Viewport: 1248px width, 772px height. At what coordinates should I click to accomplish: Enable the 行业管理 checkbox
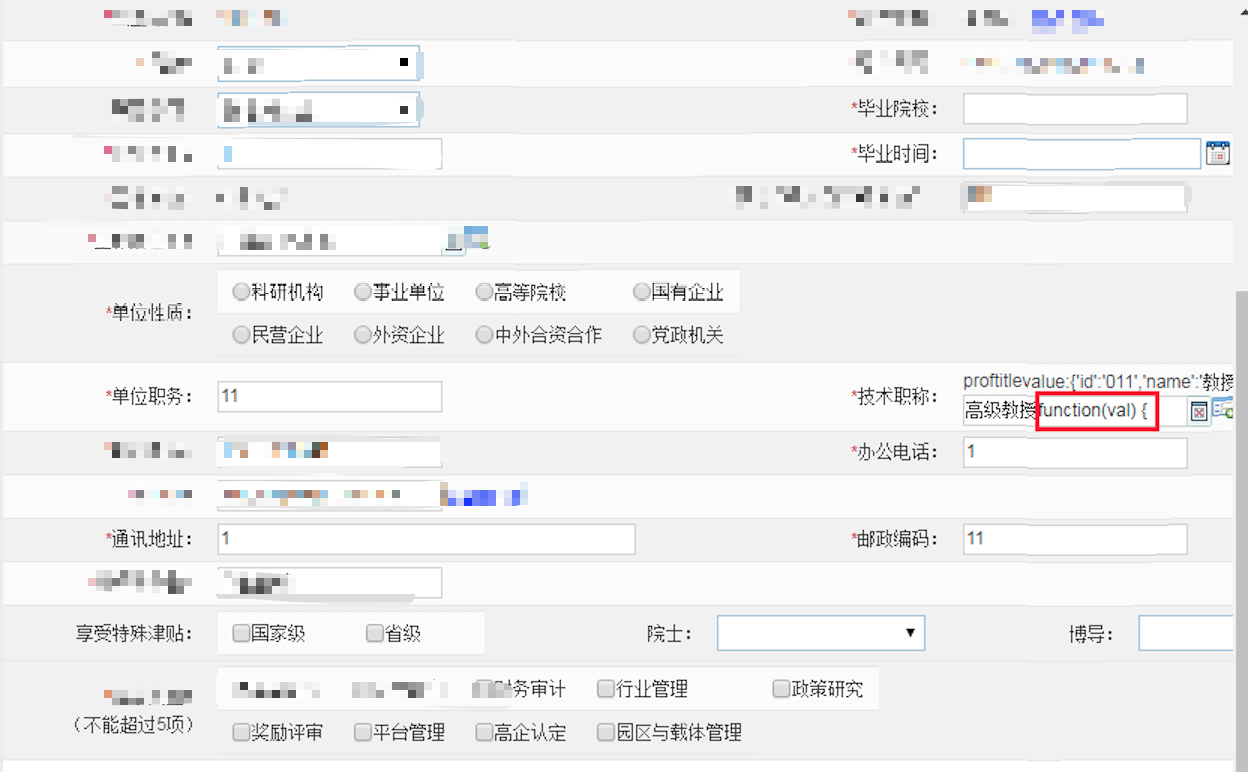pyautogui.click(x=605, y=689)
